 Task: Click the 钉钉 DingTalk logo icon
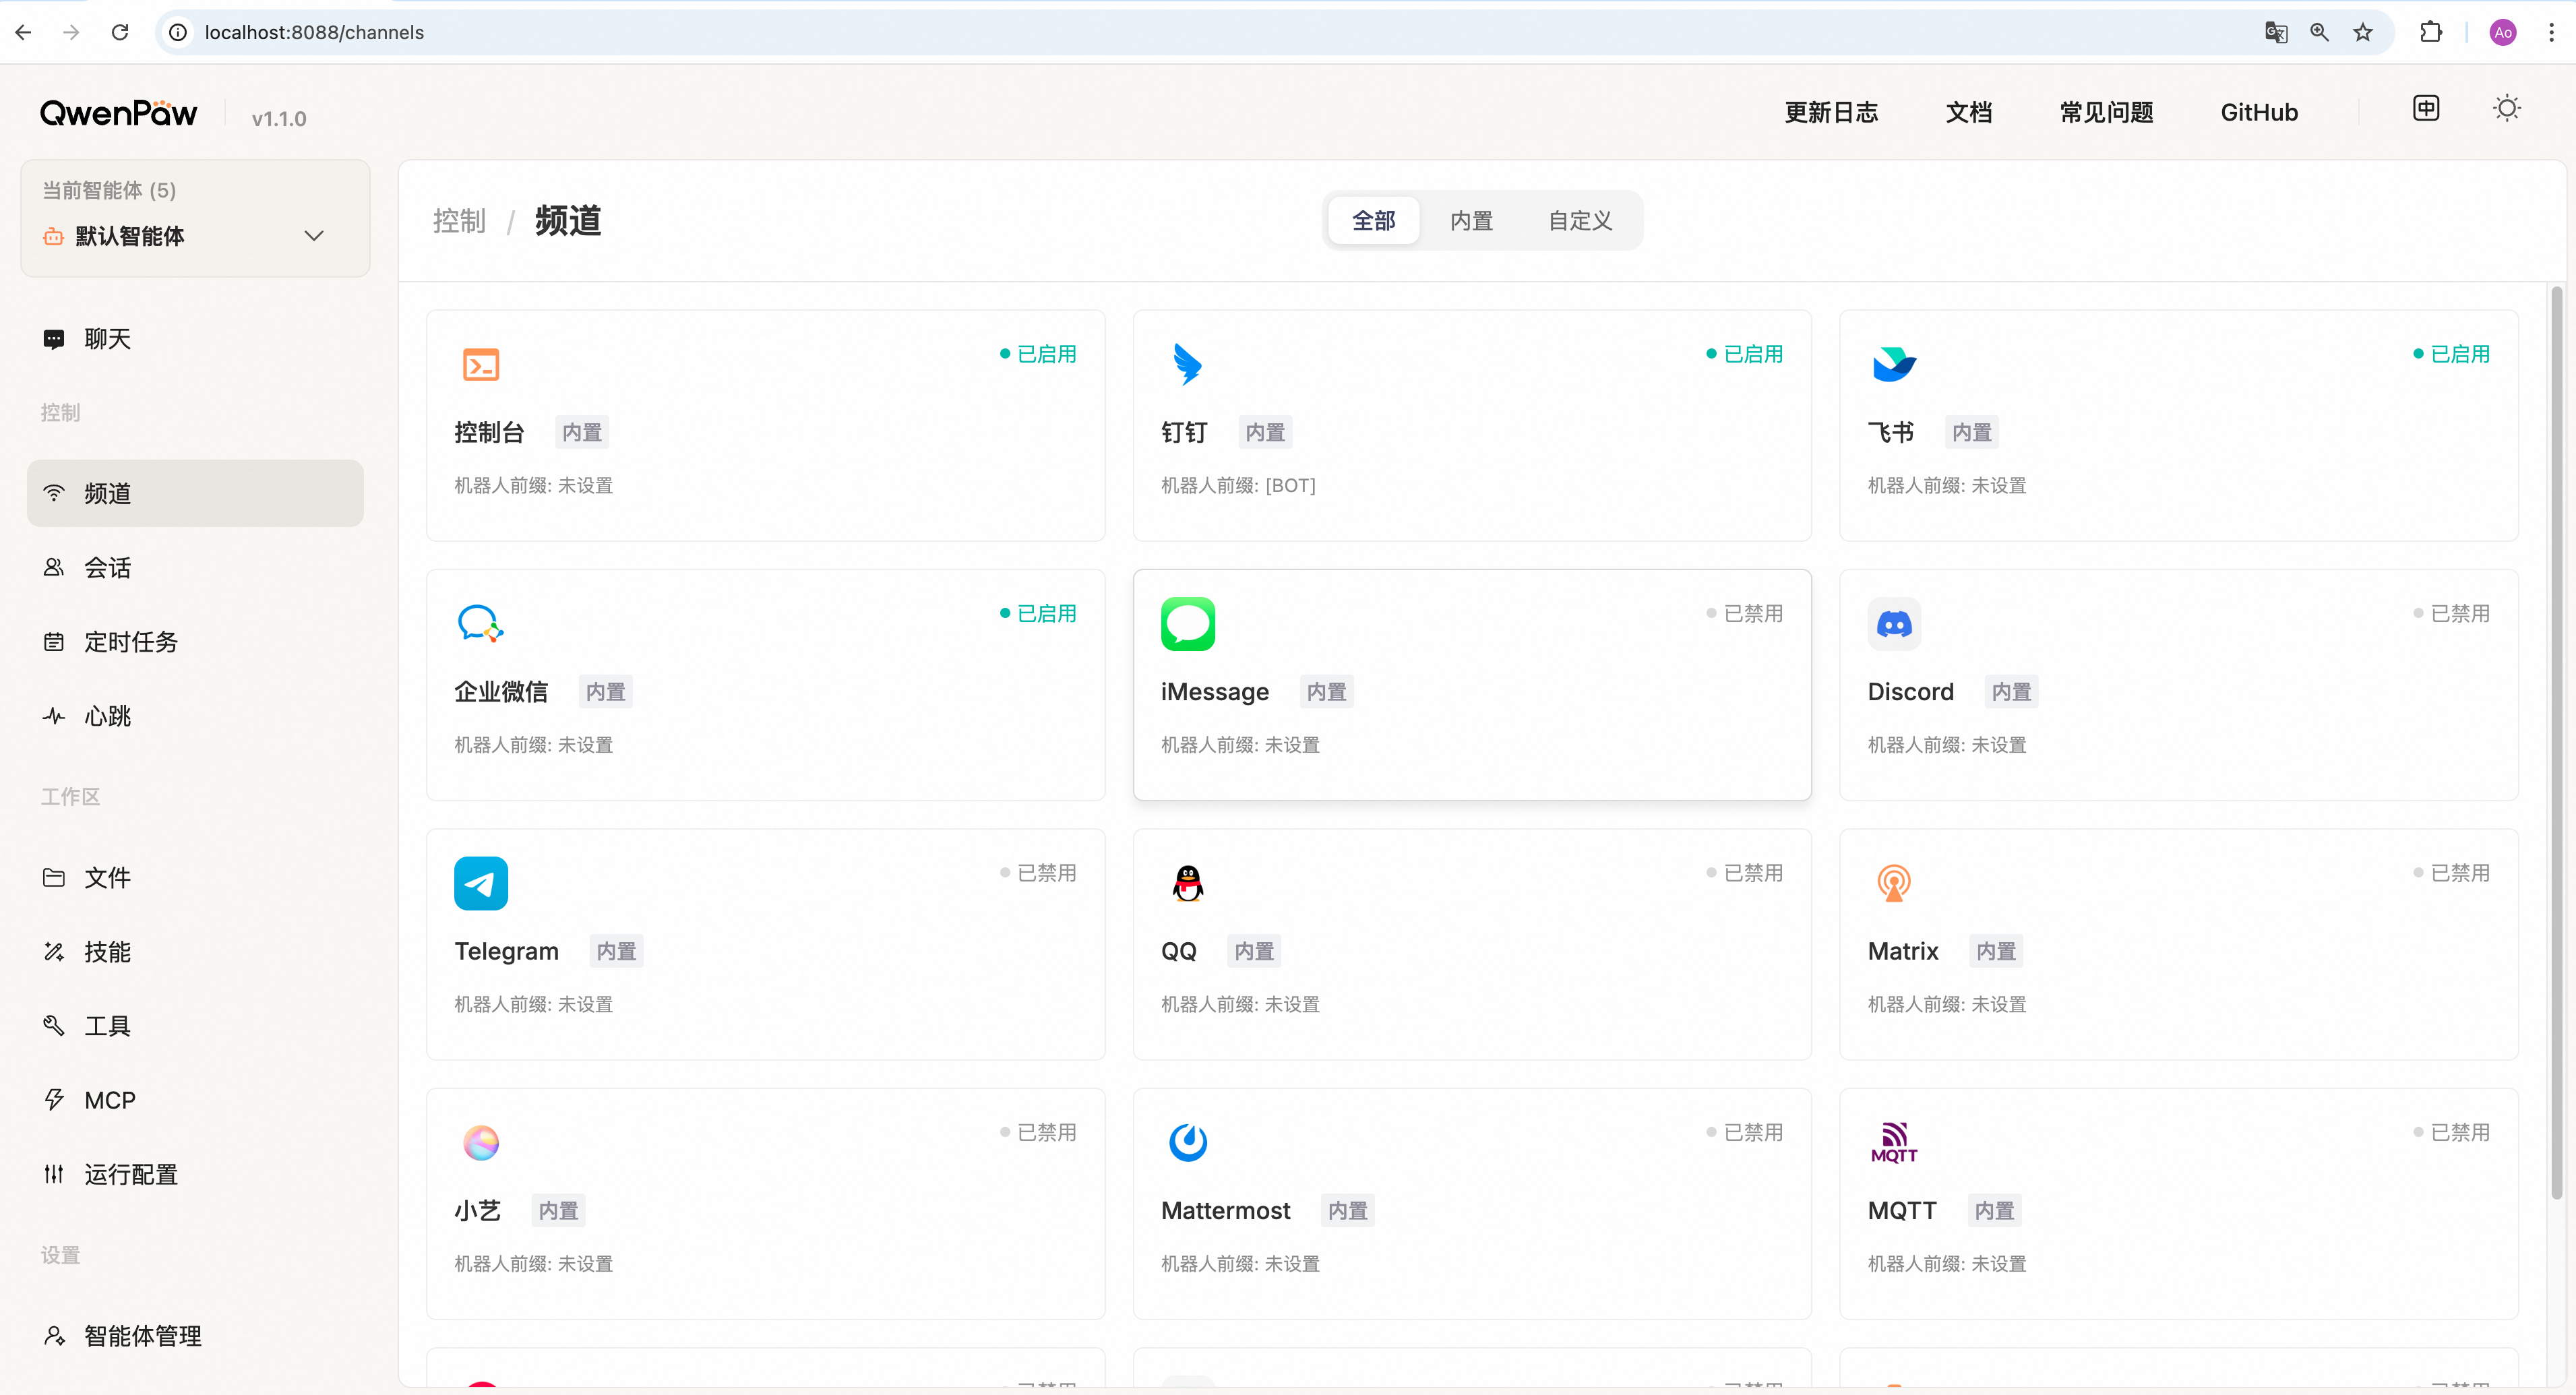coord(1187,364)
